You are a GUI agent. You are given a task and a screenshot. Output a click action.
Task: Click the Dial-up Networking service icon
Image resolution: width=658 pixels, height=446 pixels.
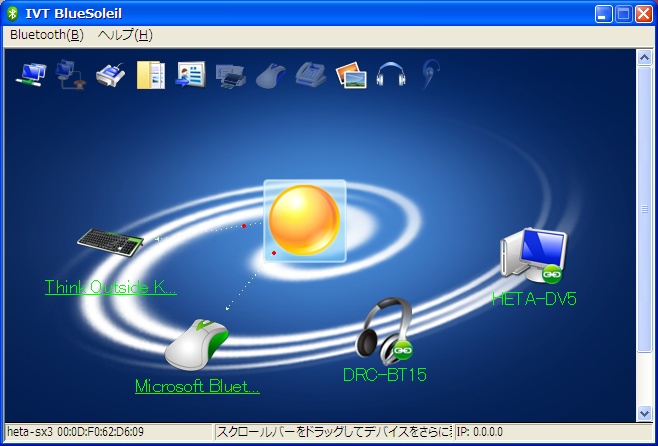(x=70, y=75)
